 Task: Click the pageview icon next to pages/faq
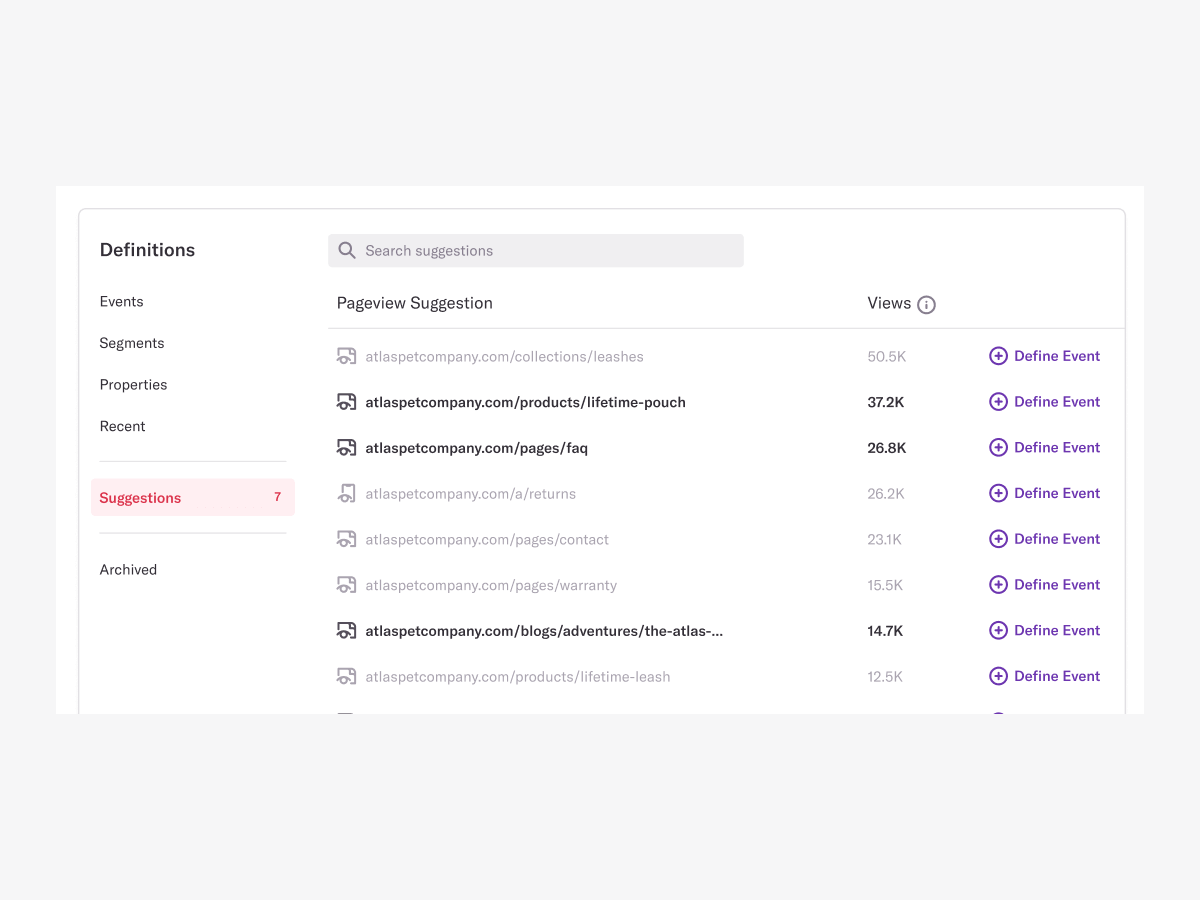pos(346,447)
